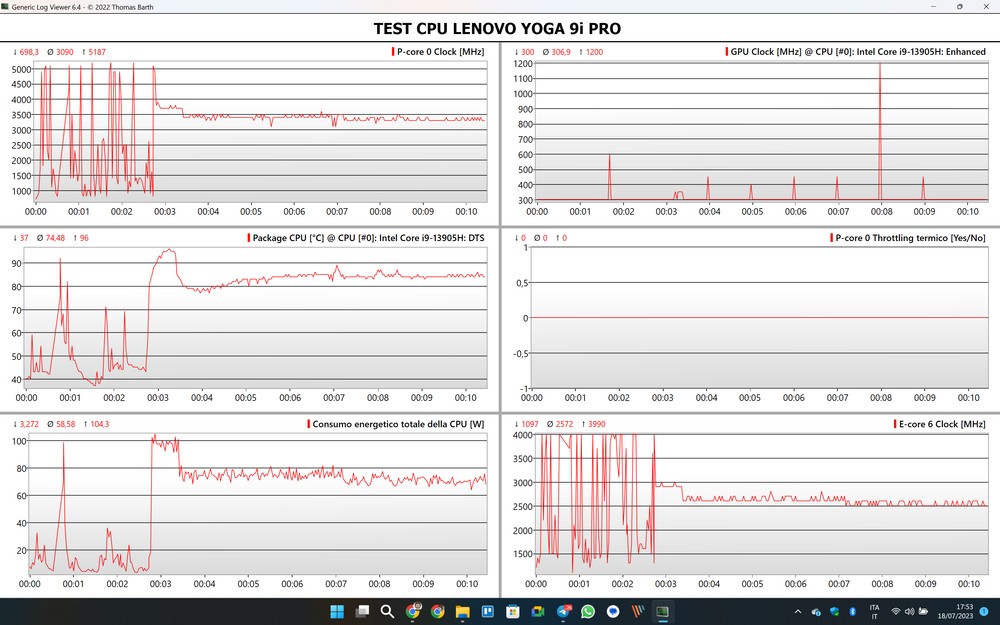Click the taskbar Search magnifier

387,611
